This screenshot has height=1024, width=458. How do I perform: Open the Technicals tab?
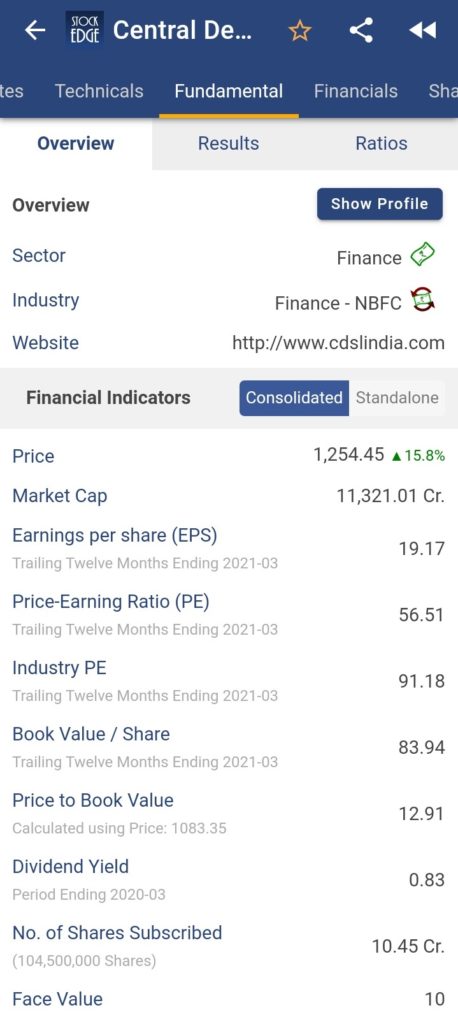99,91
